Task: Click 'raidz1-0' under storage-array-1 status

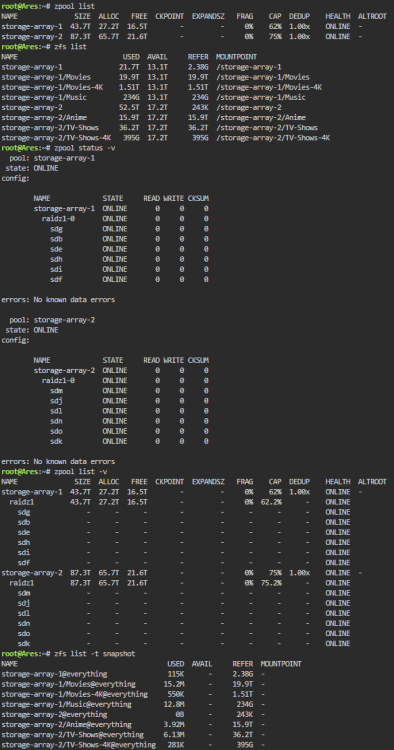Action: 58,219
